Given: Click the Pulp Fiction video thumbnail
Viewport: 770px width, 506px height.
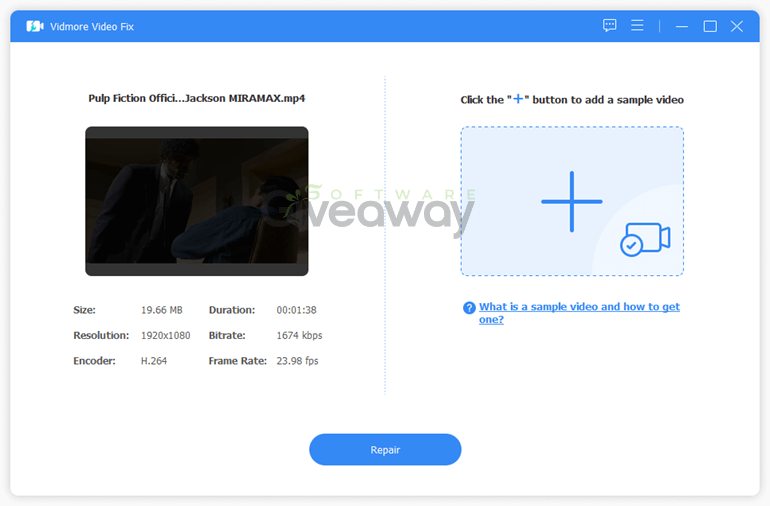Looking at the screenshot, I should tap(197, 201).
